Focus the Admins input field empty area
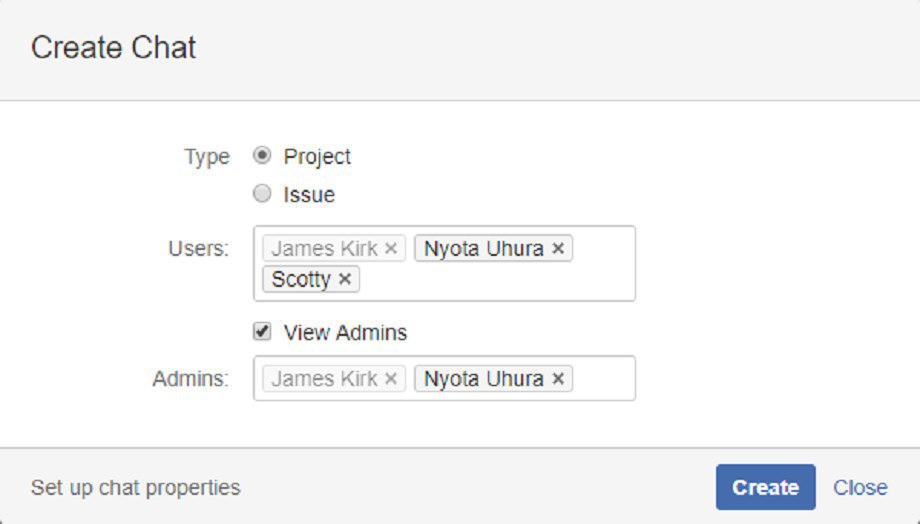The width and height of the screenshot is (920, 524). [603, 378]
